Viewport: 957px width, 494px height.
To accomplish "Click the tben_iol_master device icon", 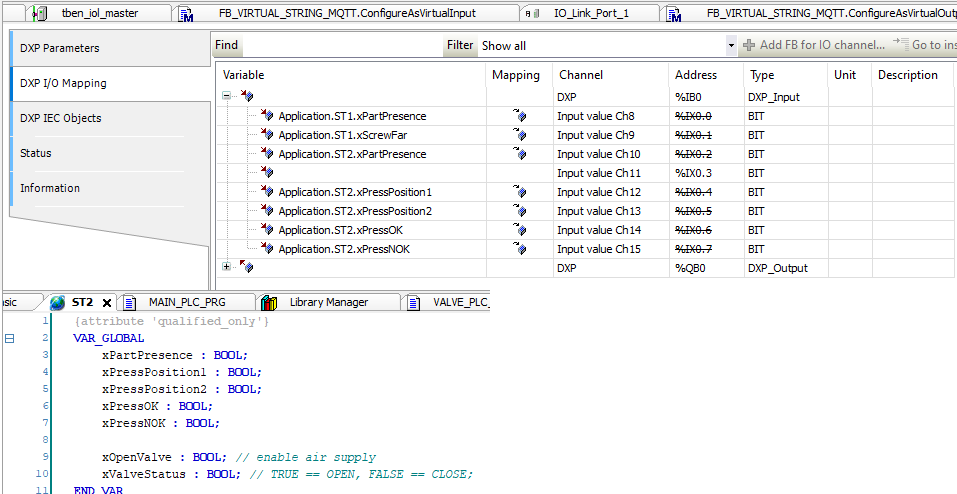I will (x=41, y=14).
